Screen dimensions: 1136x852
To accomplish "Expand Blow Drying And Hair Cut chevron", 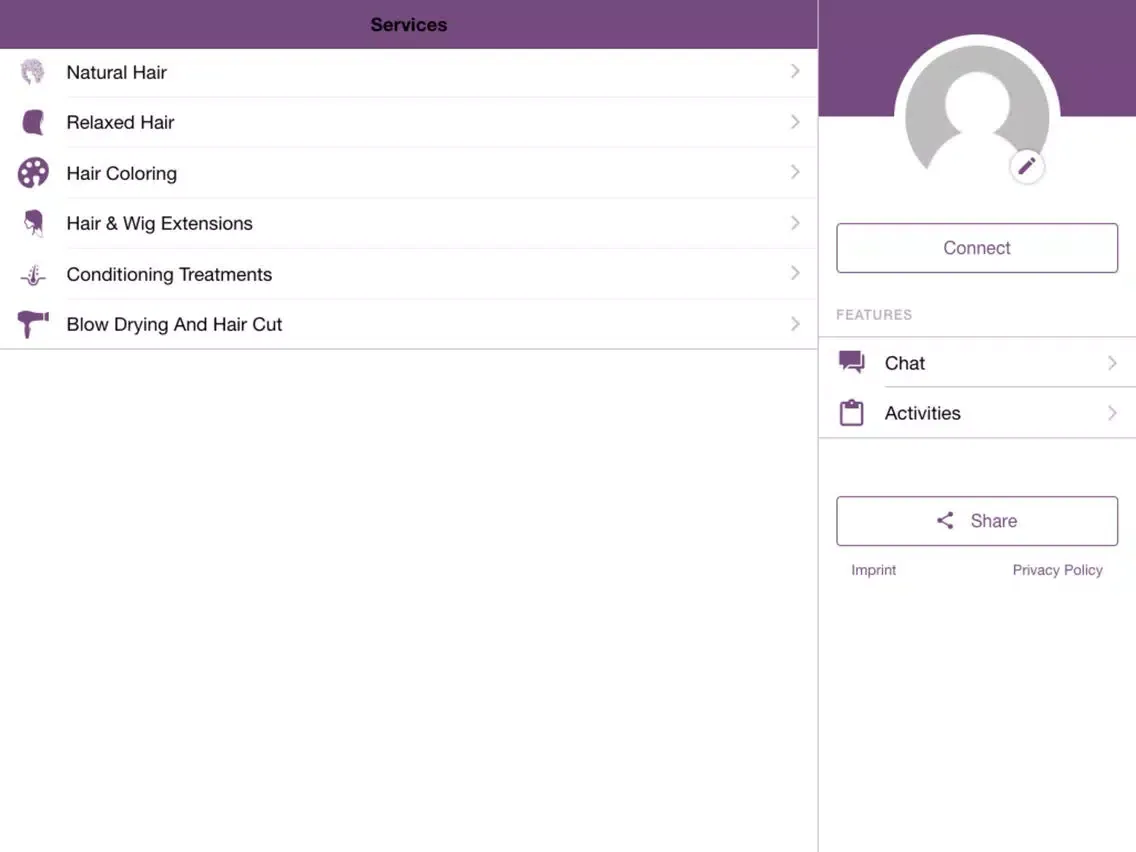I will pos(795,324).
